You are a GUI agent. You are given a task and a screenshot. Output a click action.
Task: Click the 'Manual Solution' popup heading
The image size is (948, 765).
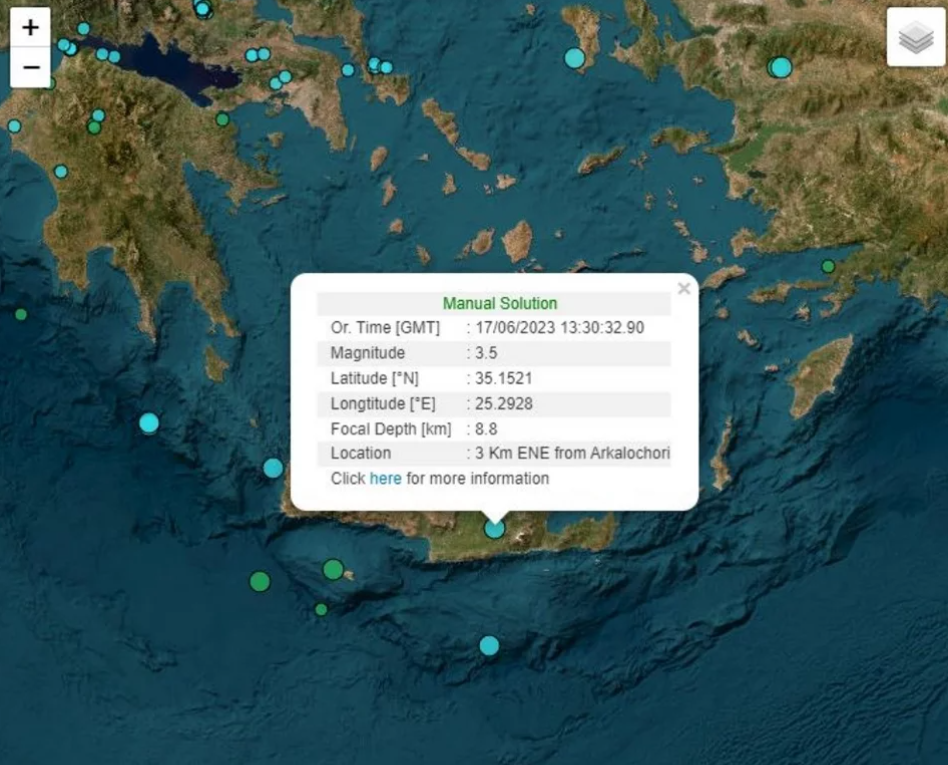(500, 303)
